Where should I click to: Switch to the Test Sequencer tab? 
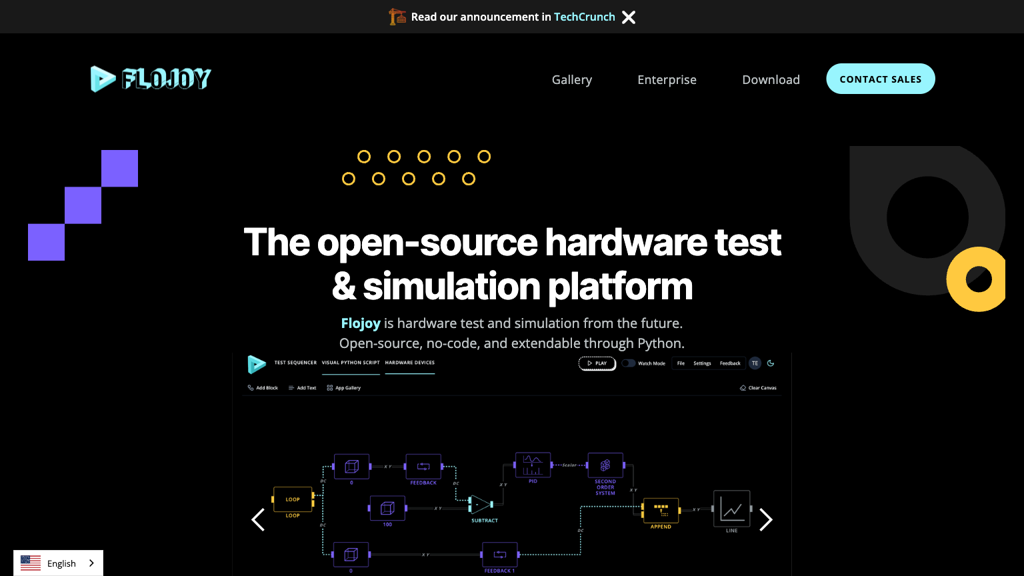tap(295, 363)
